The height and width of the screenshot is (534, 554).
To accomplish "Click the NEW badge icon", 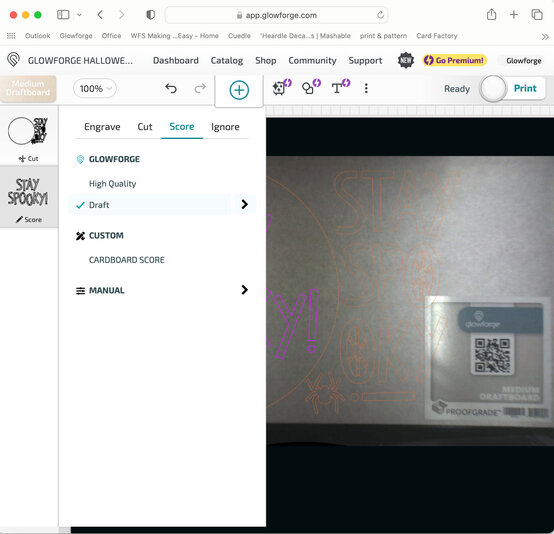I will point(406,60).
